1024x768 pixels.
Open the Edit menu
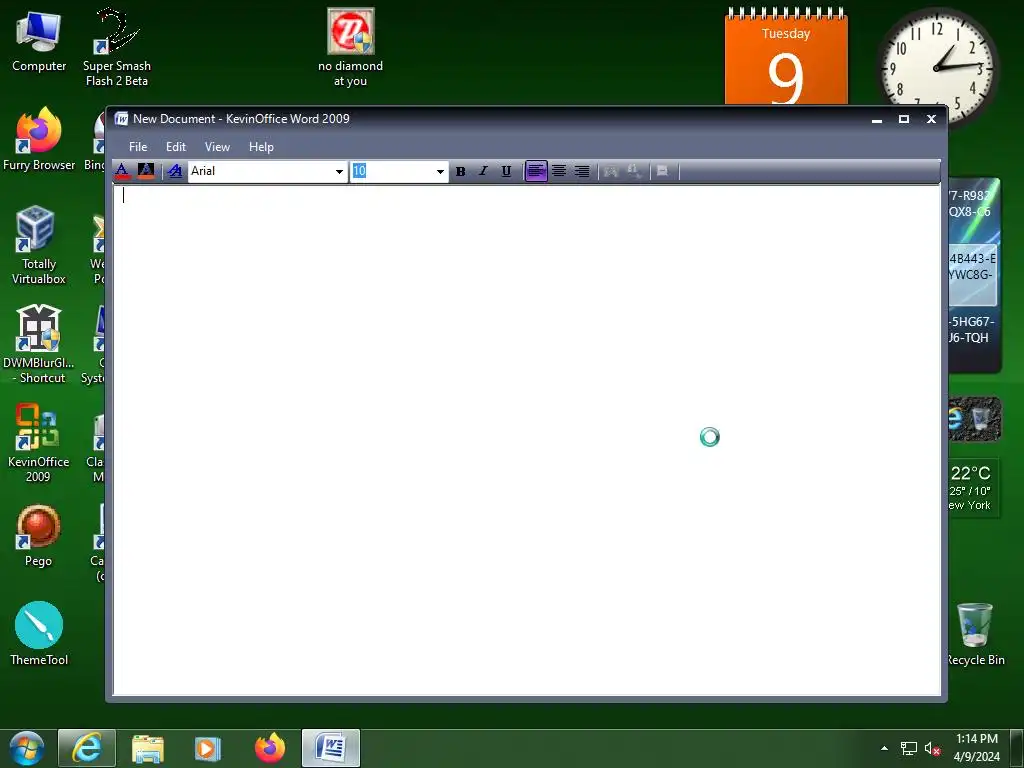(176, 147)
